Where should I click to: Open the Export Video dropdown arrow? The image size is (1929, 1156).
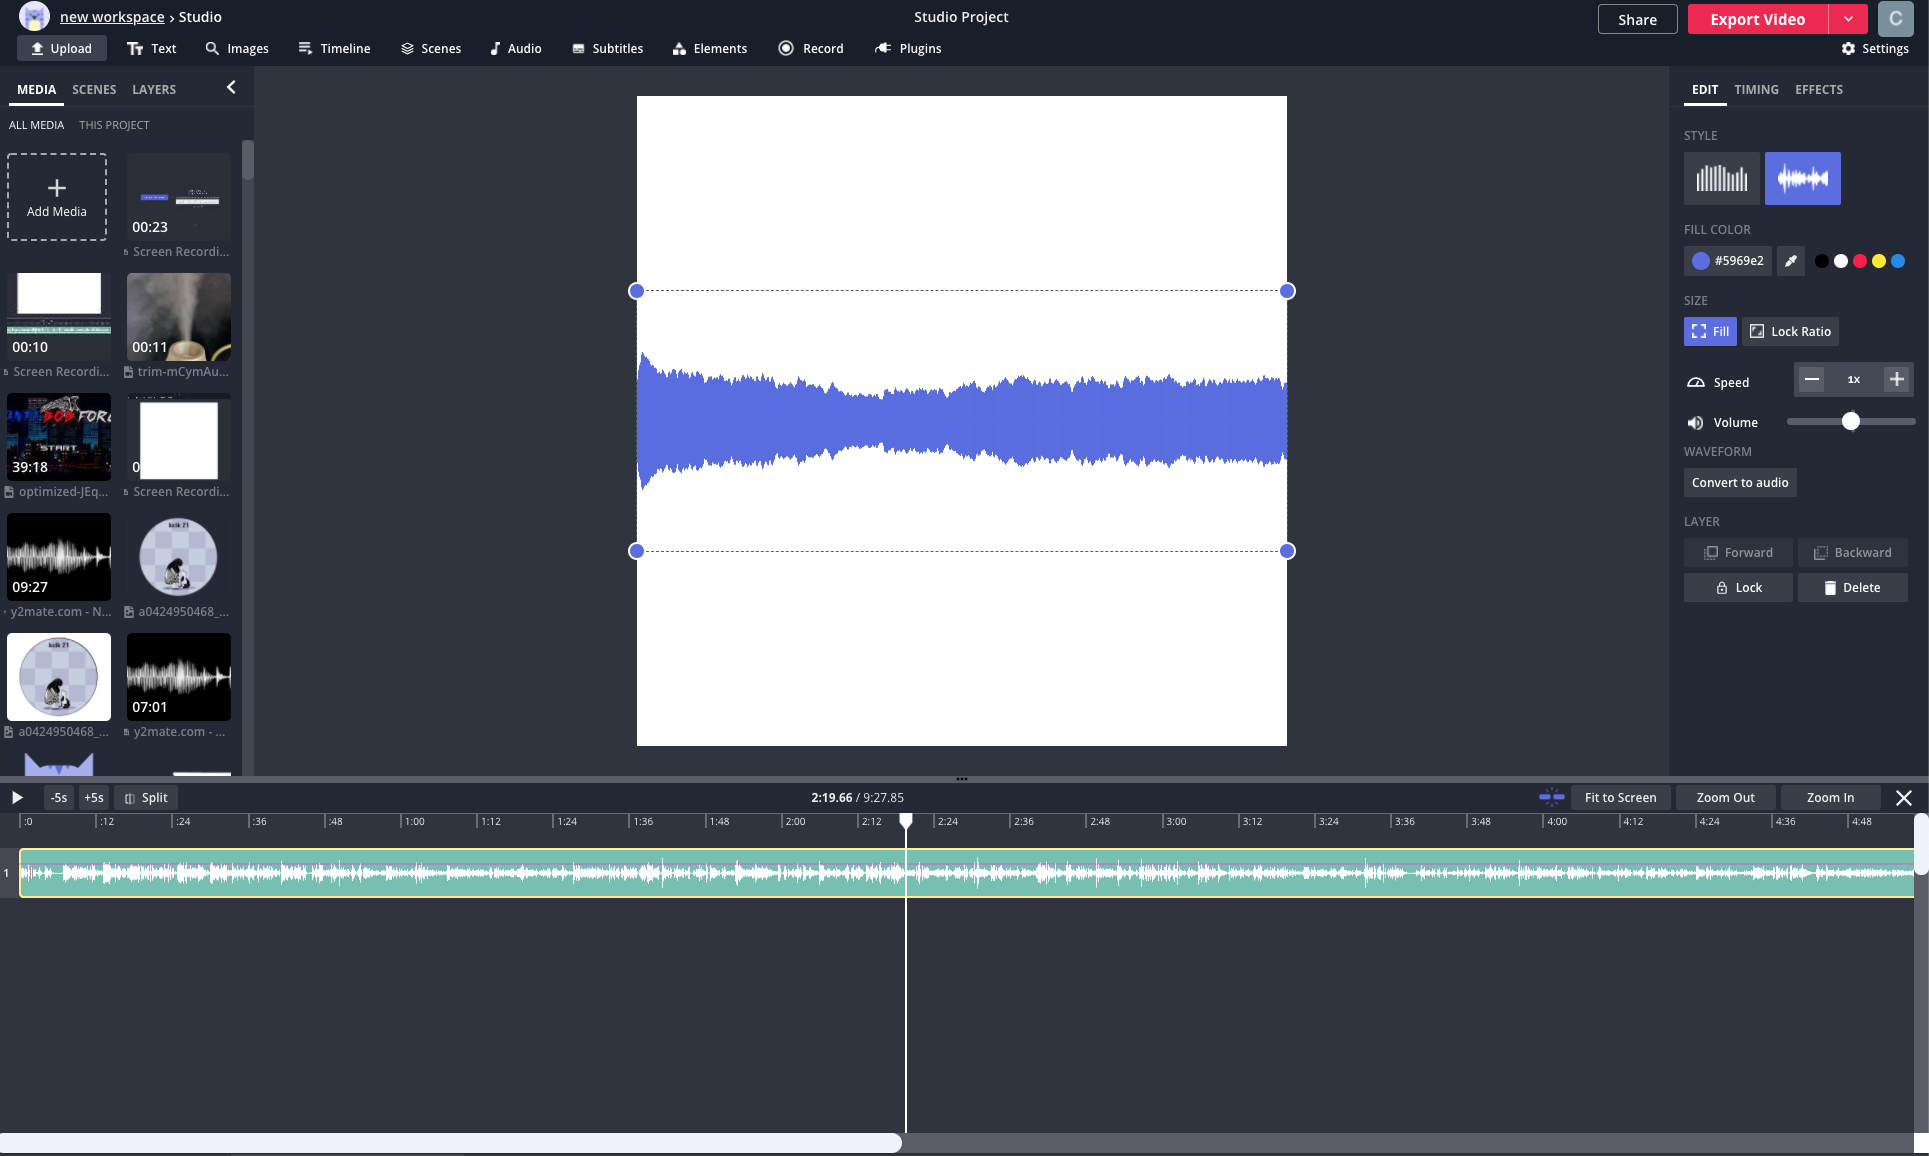1849,19
